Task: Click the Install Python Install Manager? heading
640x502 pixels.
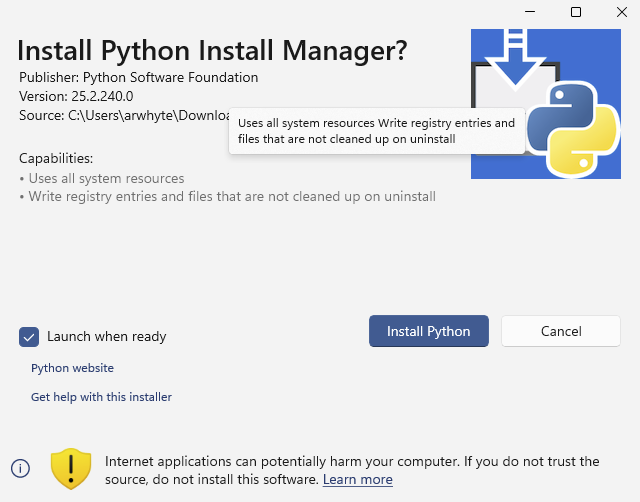Action: 212,50
